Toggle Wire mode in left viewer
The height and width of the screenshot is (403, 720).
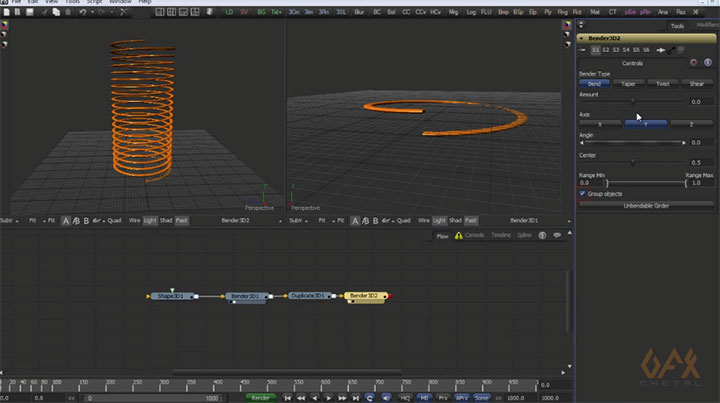point(134,221)
